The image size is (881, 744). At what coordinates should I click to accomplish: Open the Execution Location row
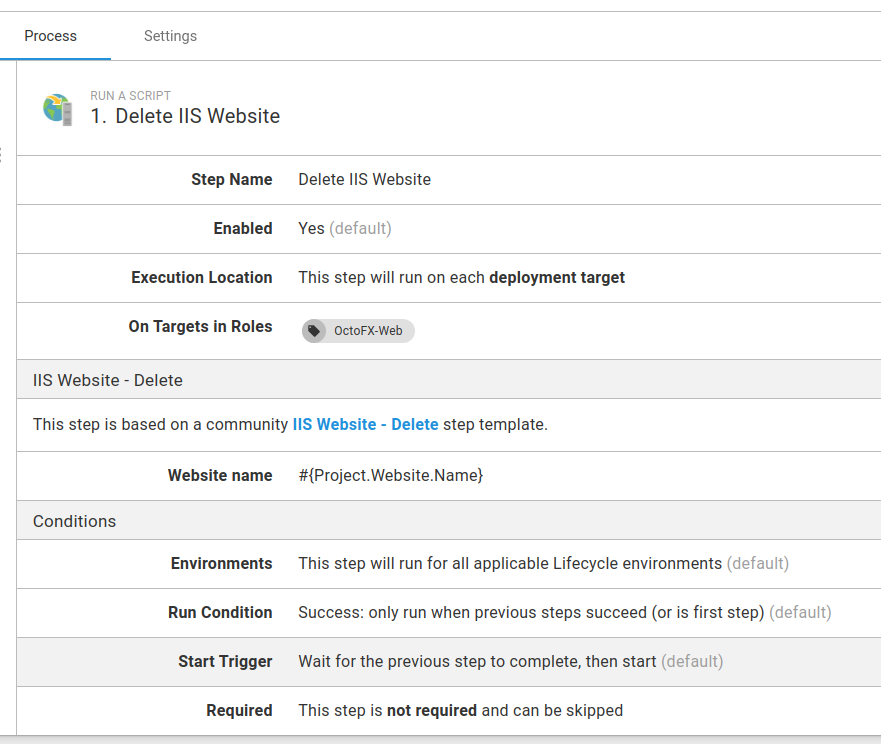point(448,278)
